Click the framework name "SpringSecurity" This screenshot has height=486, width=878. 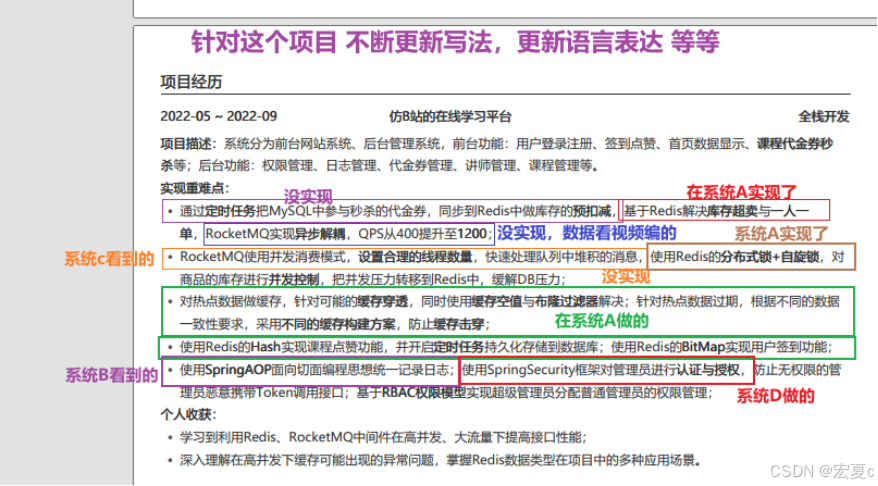[529, 370]
